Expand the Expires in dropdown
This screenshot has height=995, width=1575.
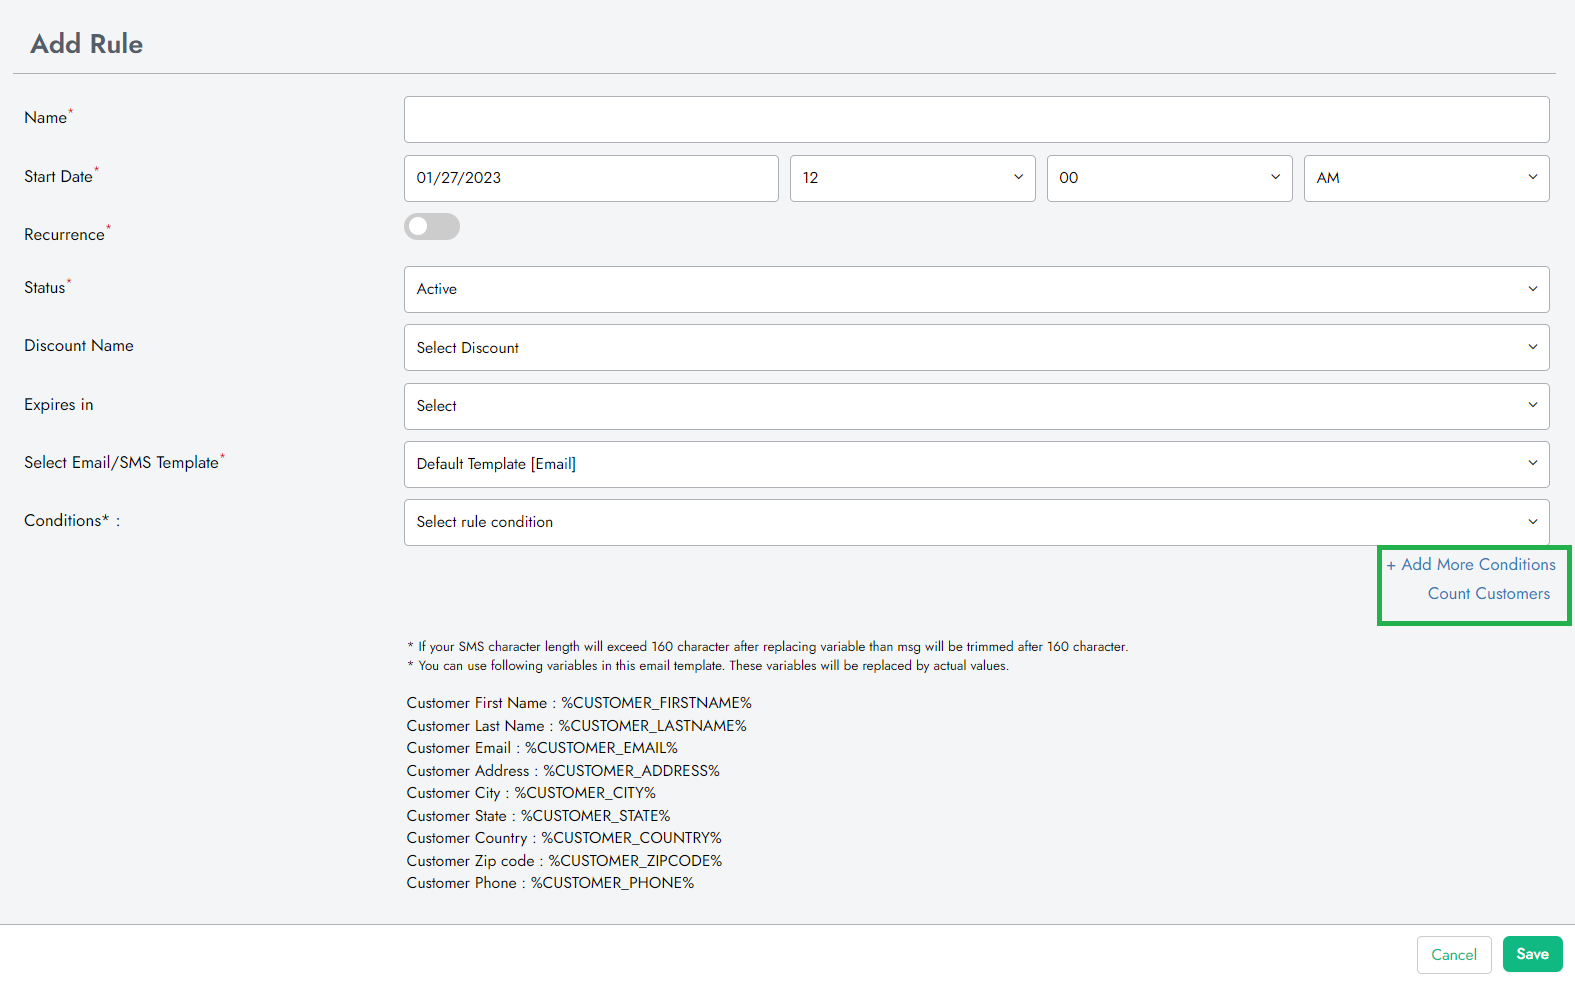pyautogui.click(x=976, y=406)
